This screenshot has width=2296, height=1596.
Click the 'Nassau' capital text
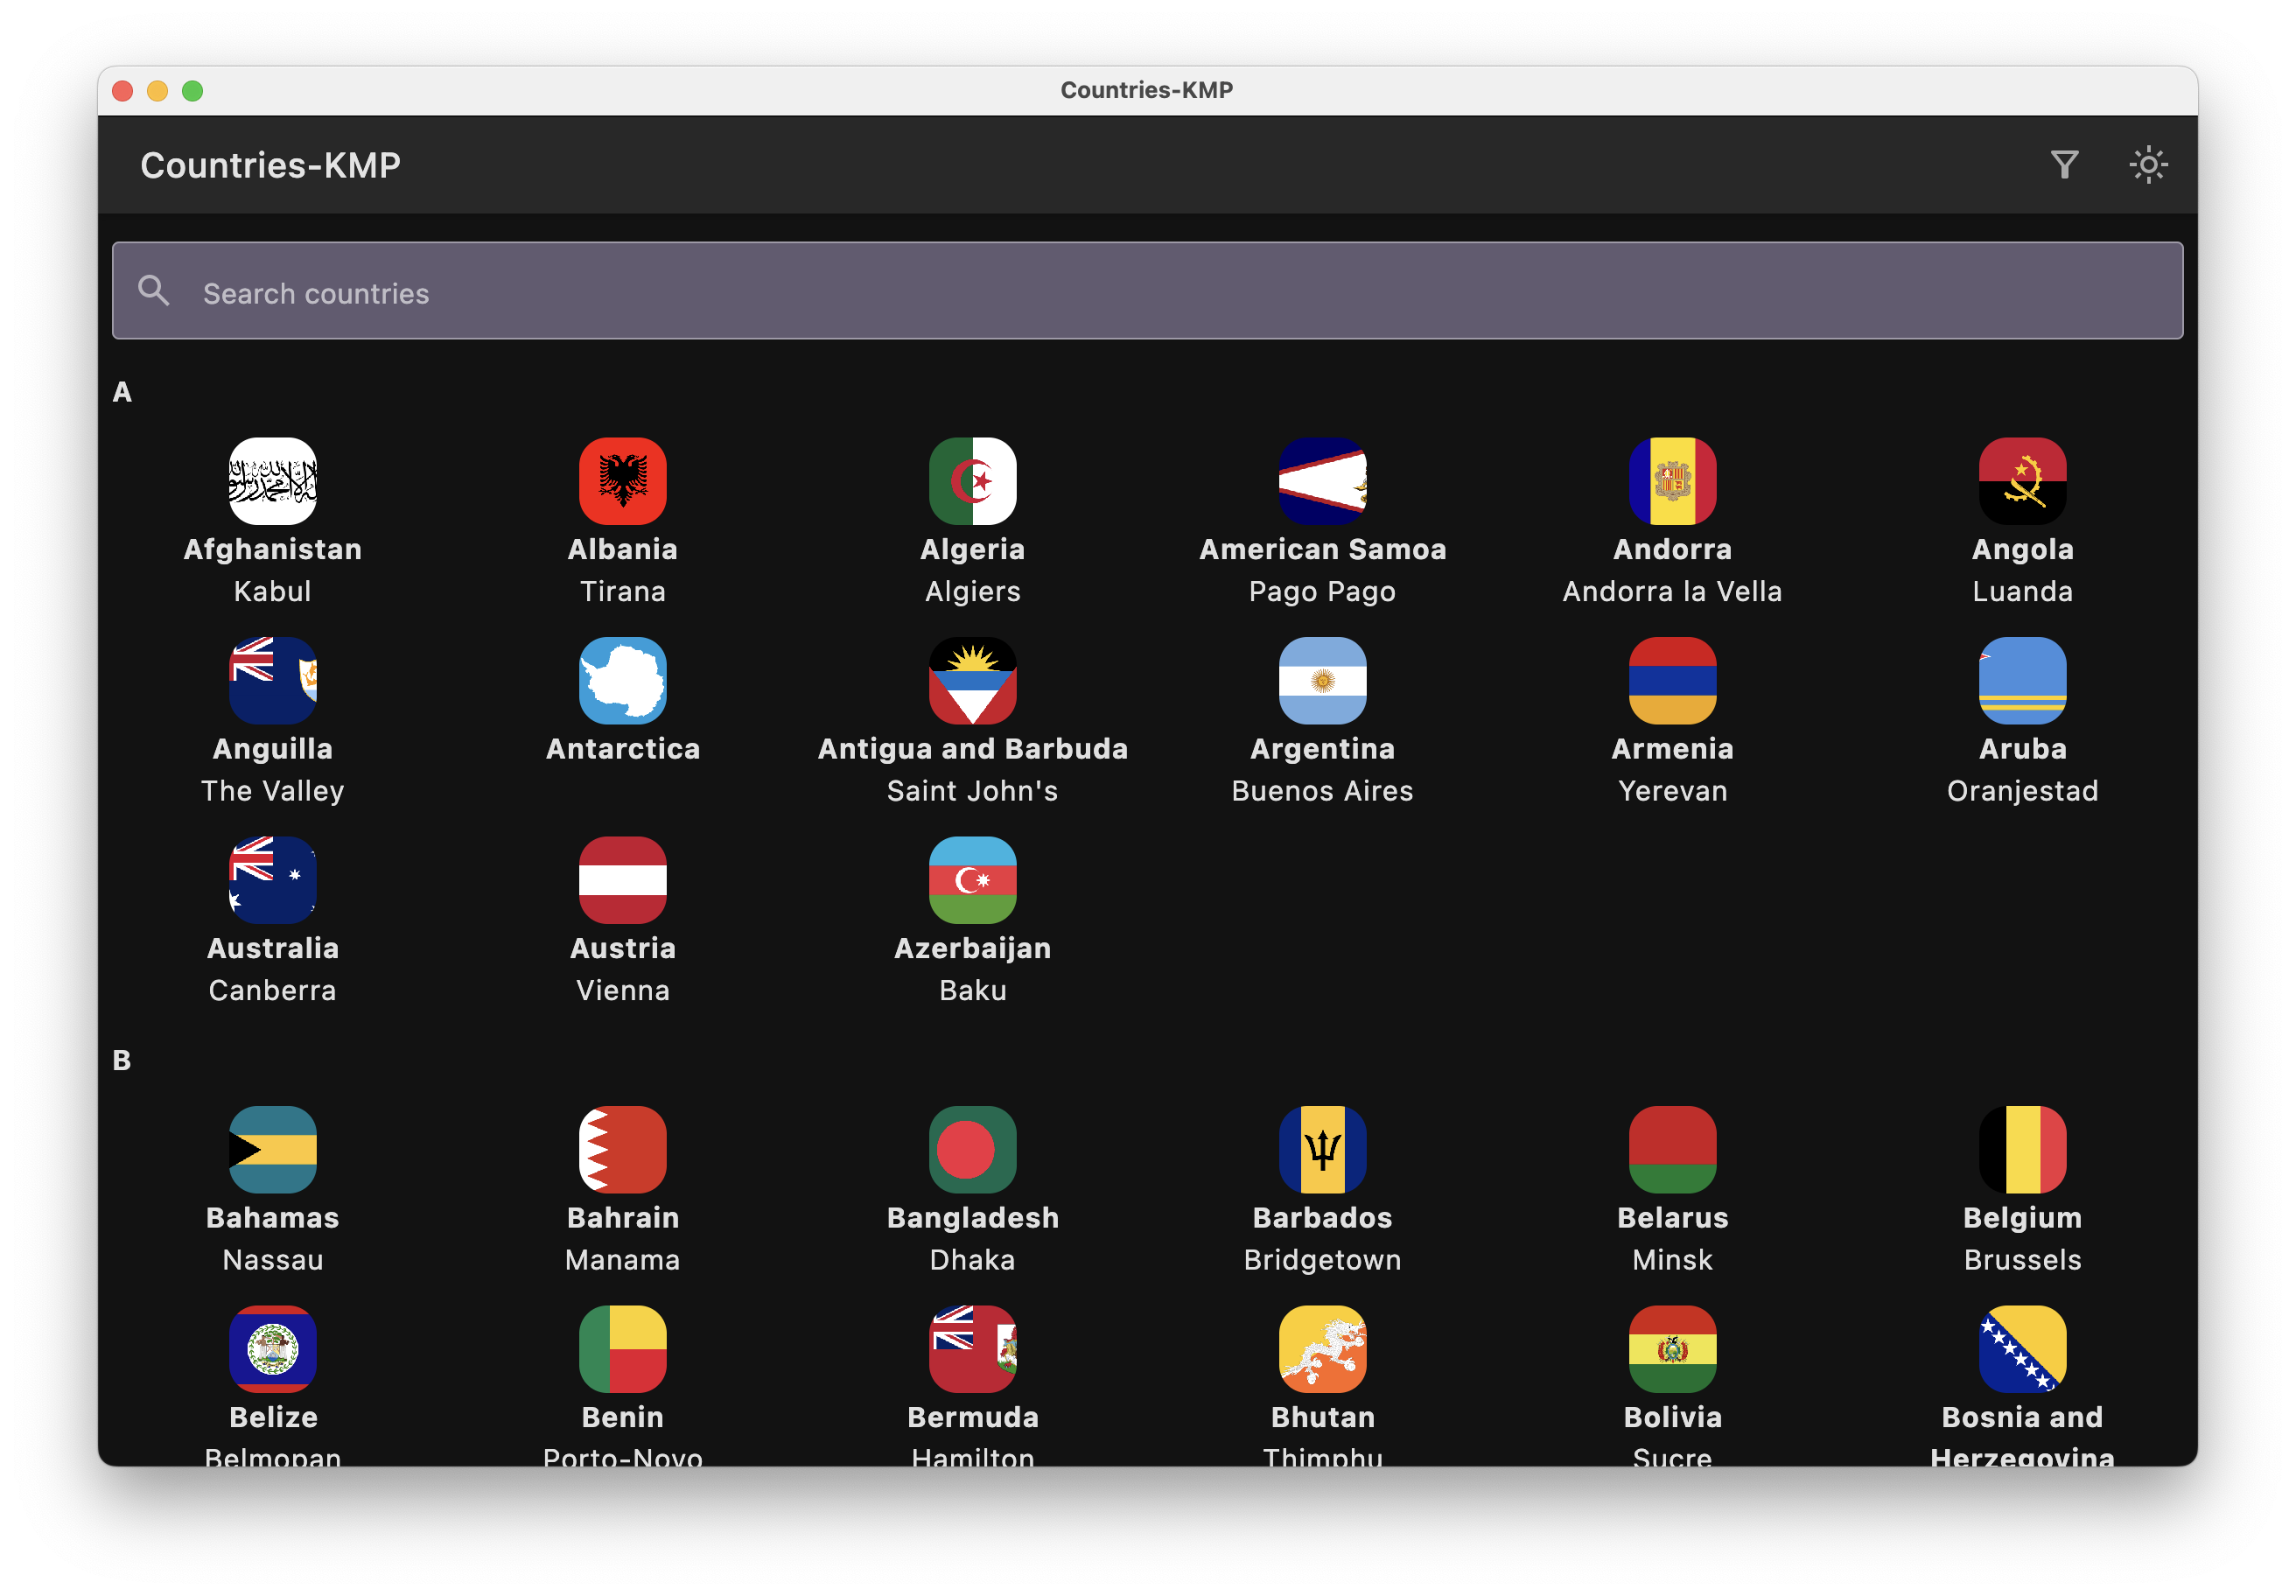click(x=273, y=1261)
